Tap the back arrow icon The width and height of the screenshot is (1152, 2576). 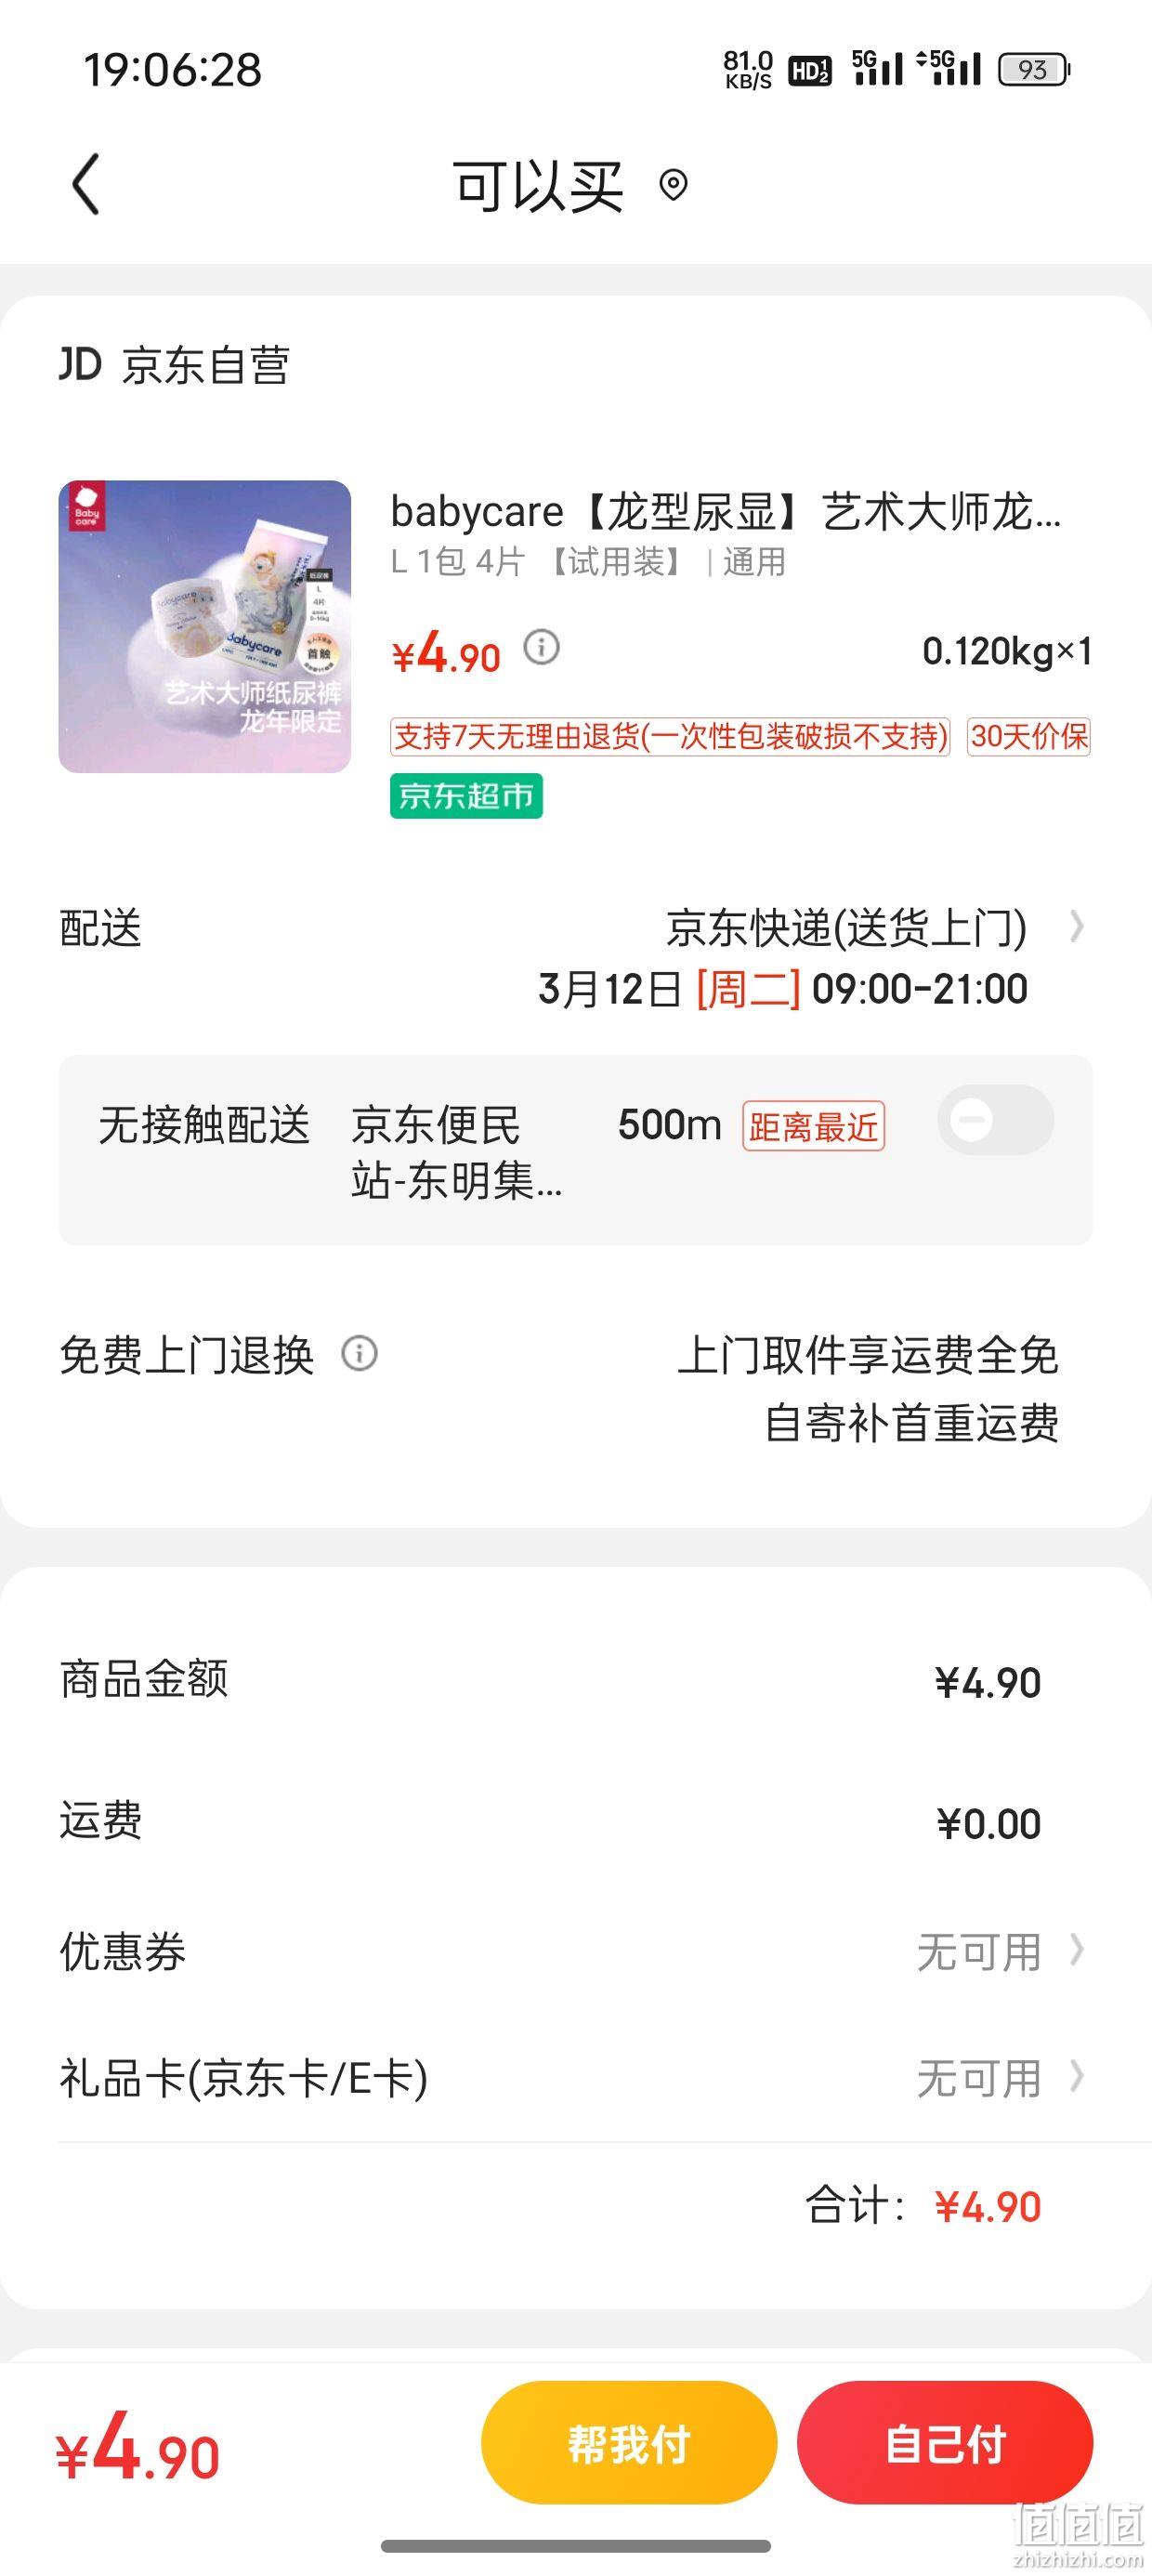coord(87,184)
